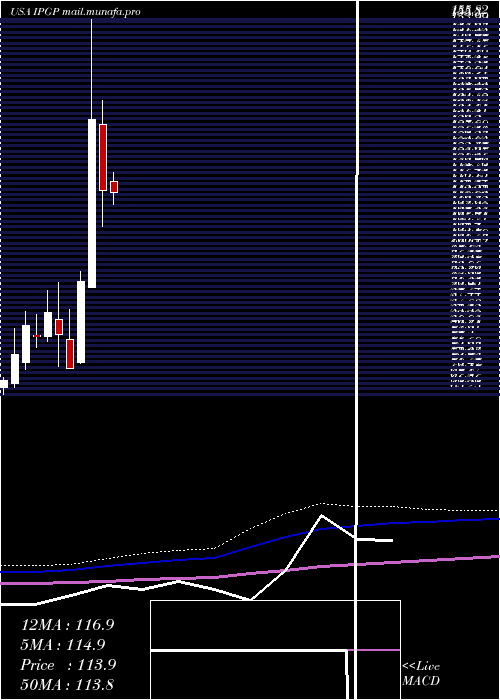Click the 12MA : 116.9 readout
The height and width of the screenshot is (700, 500).
67,625
